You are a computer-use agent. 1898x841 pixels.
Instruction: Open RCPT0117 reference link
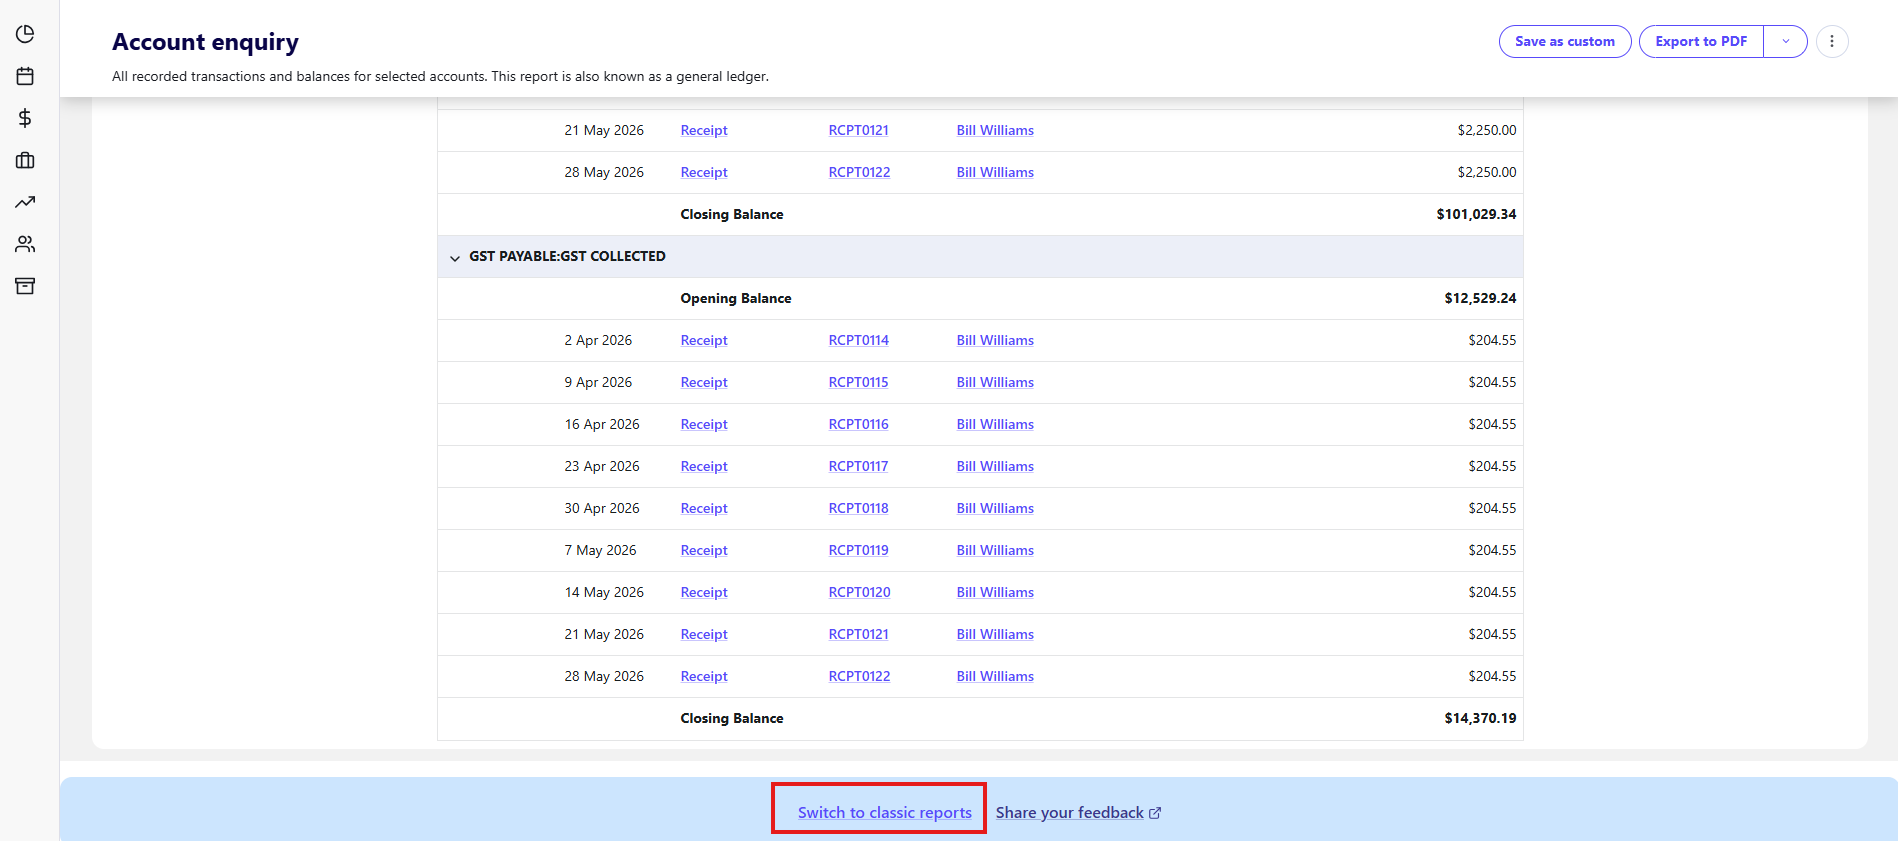[858, 466]
